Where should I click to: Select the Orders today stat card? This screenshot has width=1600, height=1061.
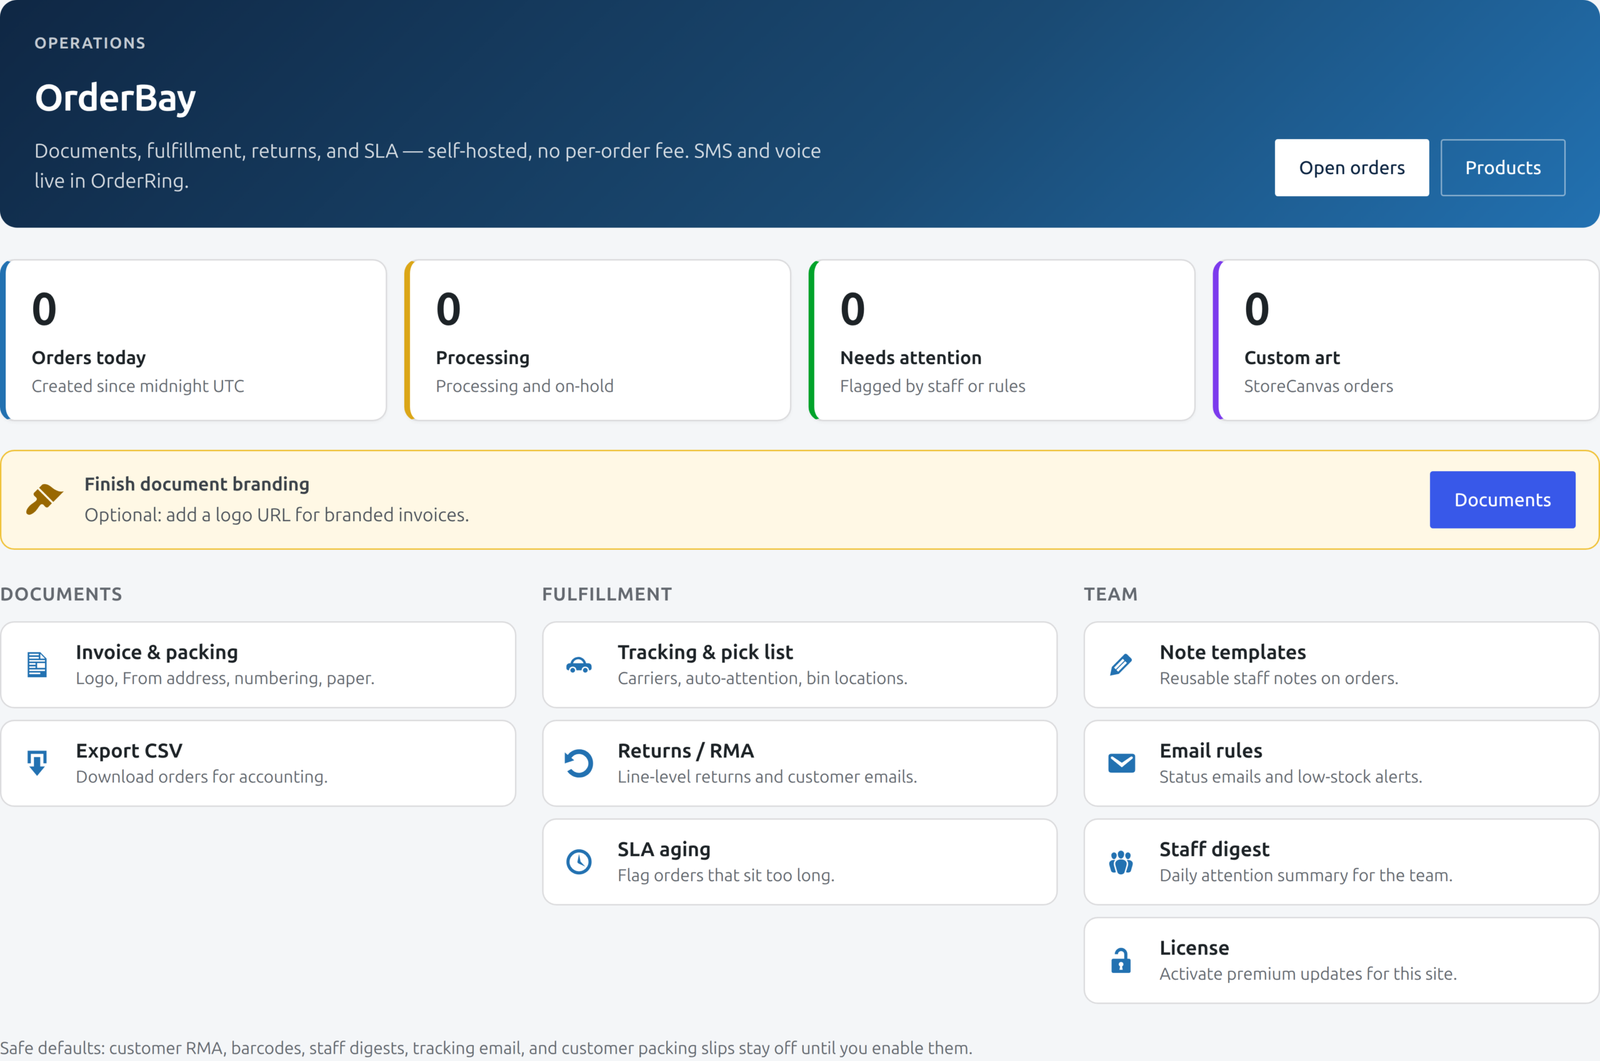click(x=194, y=340)
